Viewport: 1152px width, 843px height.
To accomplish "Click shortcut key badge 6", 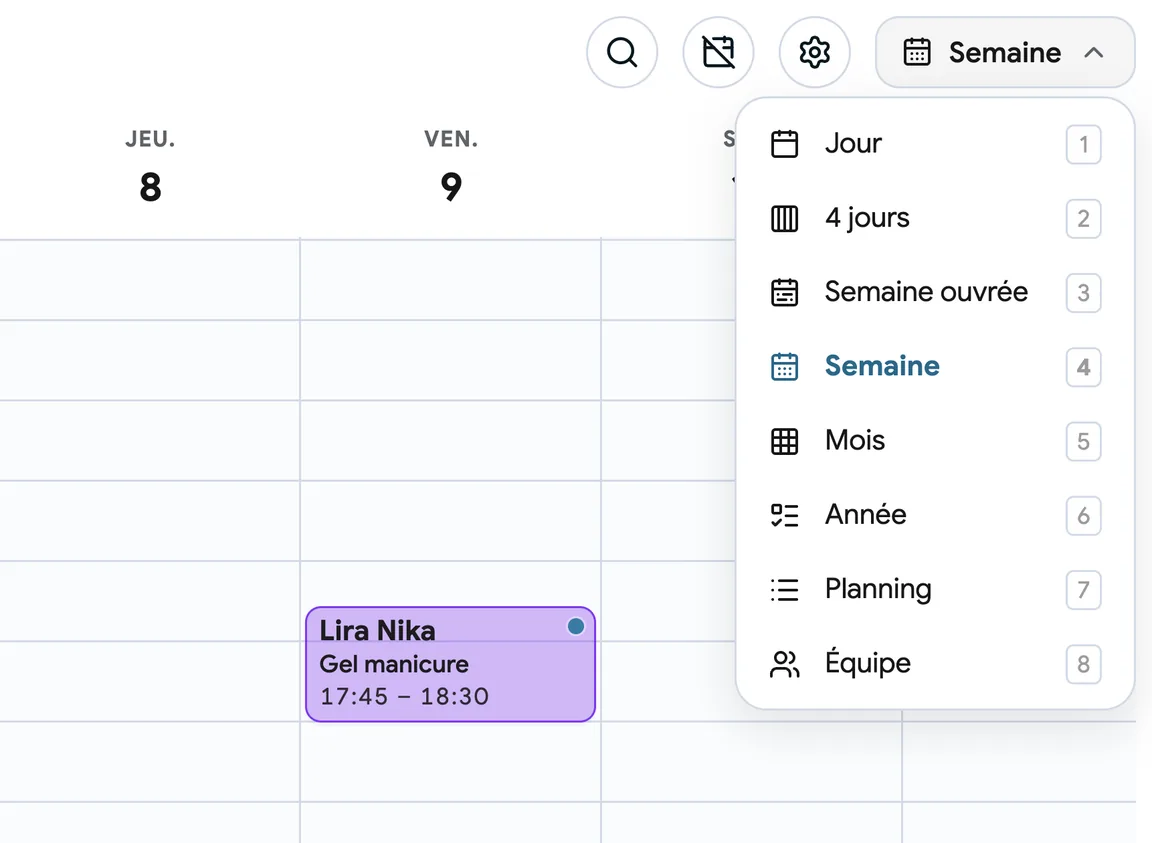I will (1083, 515).
